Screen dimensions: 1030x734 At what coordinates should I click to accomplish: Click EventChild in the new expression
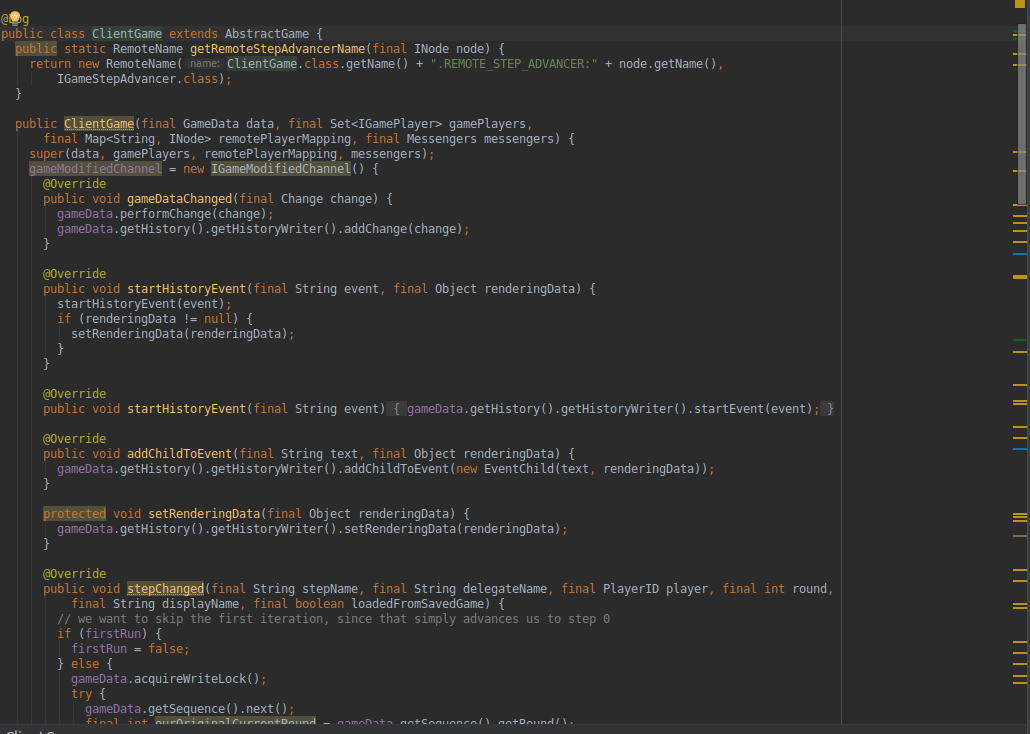tap(519, 469)
